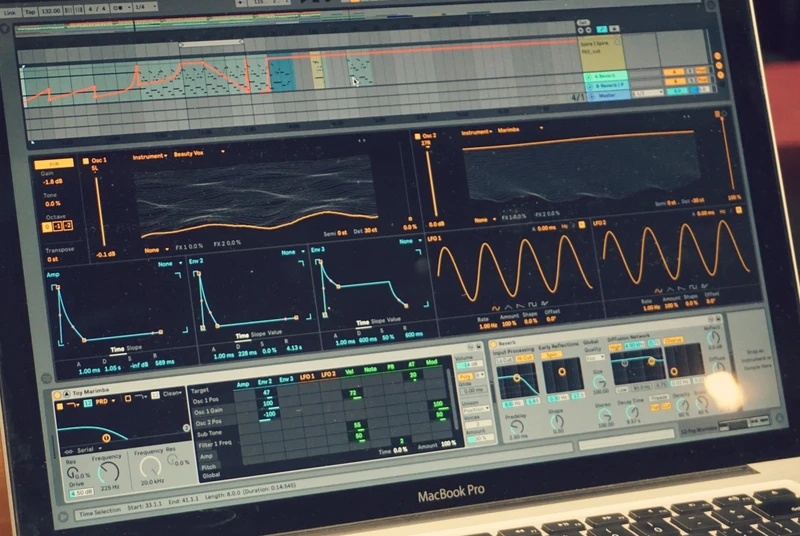This screenshot has height=536, width=800.
Task: Click the Tap tempo button
Action: coord(30,11)
